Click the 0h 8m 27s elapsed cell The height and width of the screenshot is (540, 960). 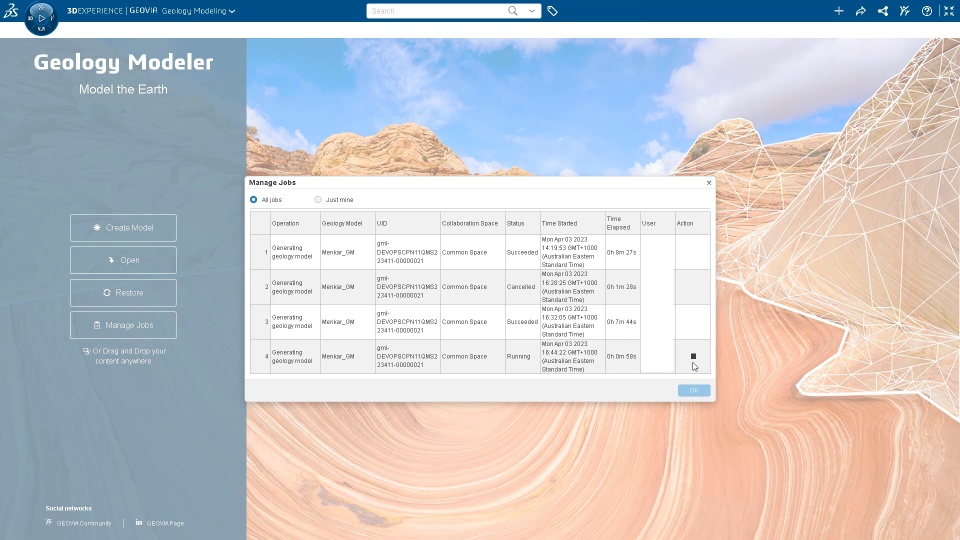tap(623, 252)
